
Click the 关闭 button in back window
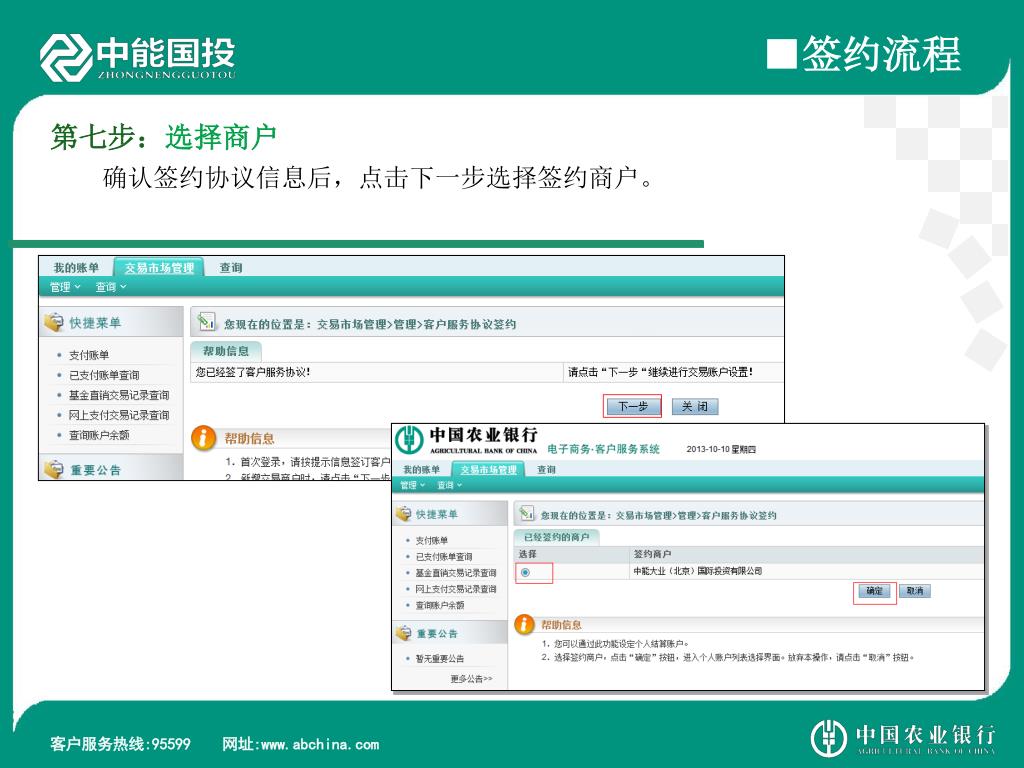[x=694, y=406]
